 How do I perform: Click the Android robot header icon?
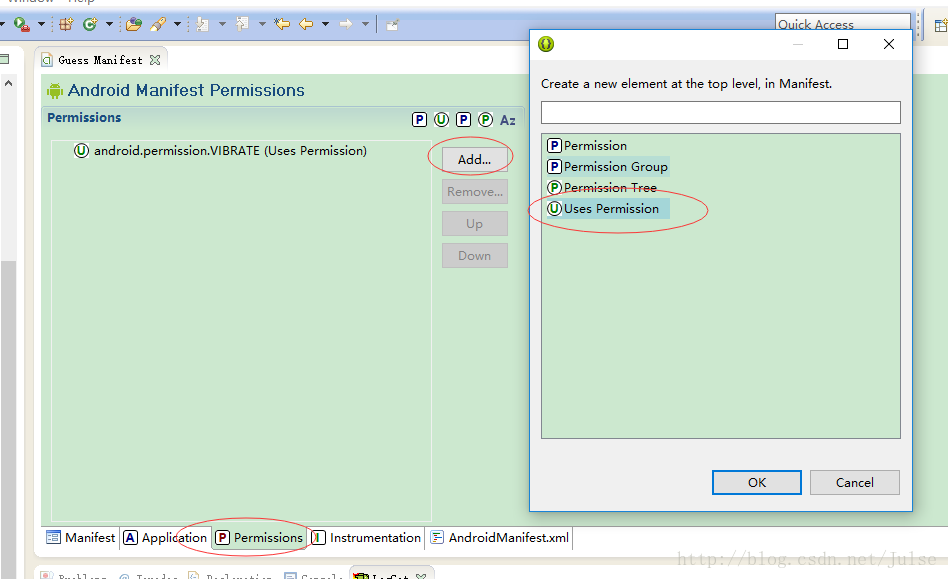(55, 91)
